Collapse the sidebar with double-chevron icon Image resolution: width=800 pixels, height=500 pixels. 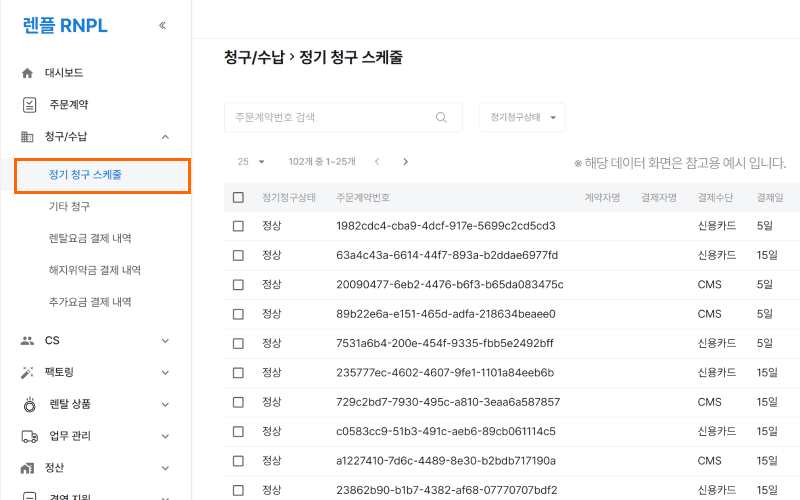point(162,26)
